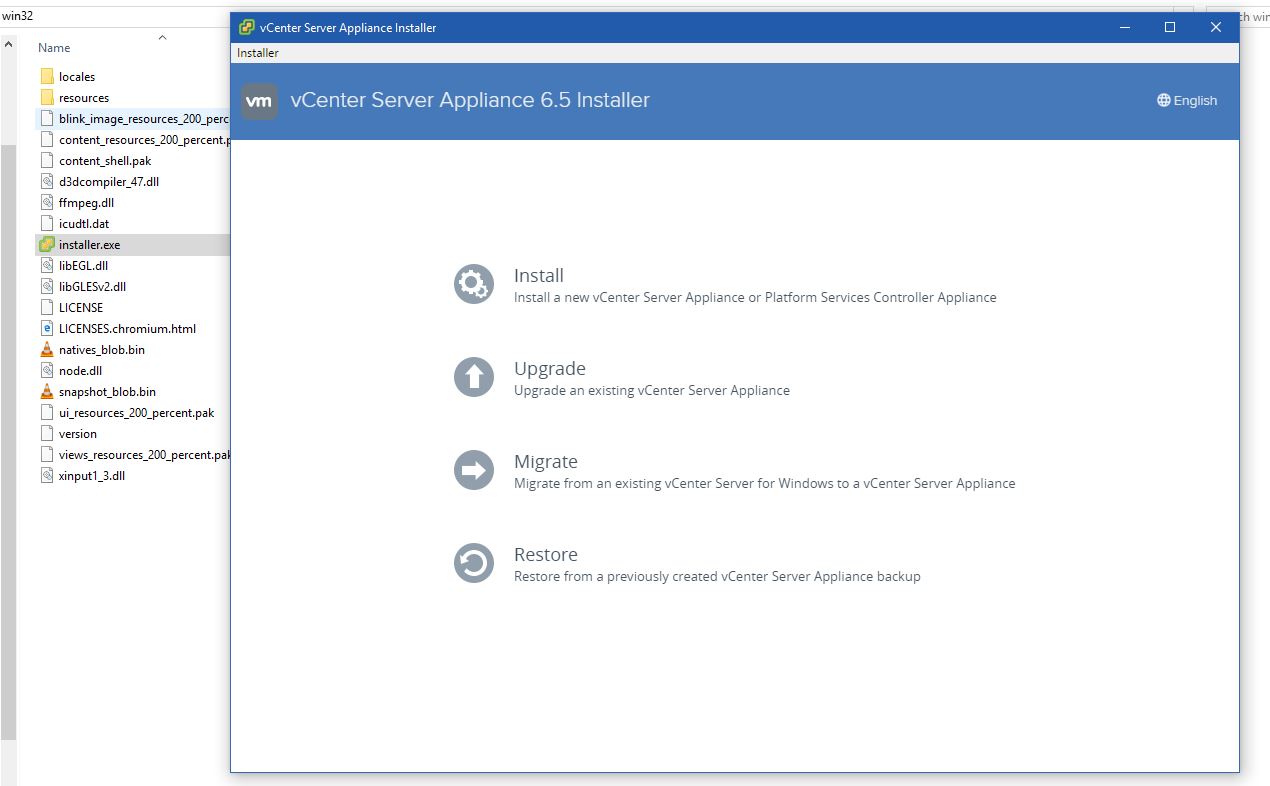Select the locales folder name
Image resolution: width=1270 pixels, height=786 pixels.
click(77, 76)
